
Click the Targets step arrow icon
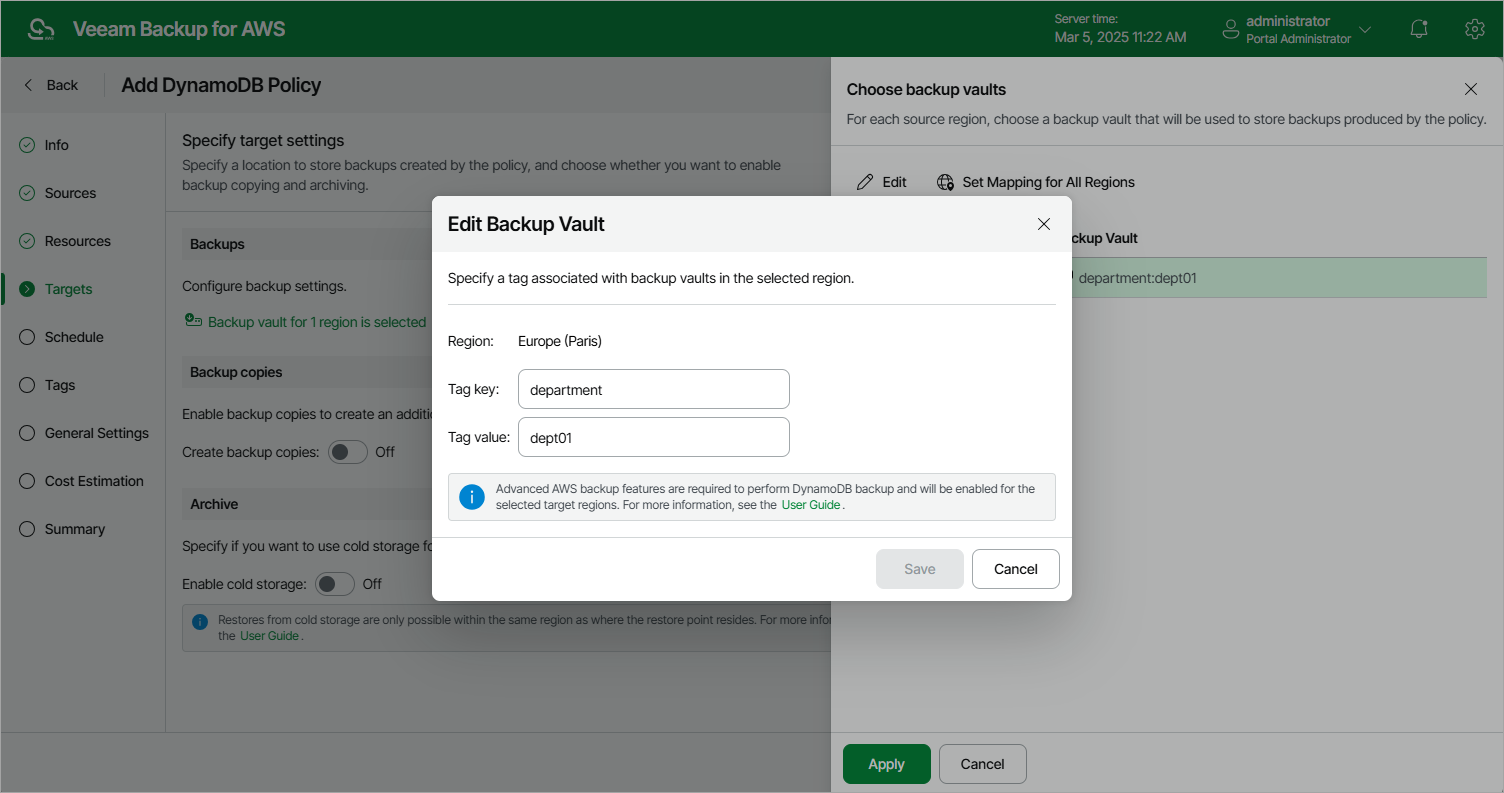pyautogui.click(x=27, y=289)
